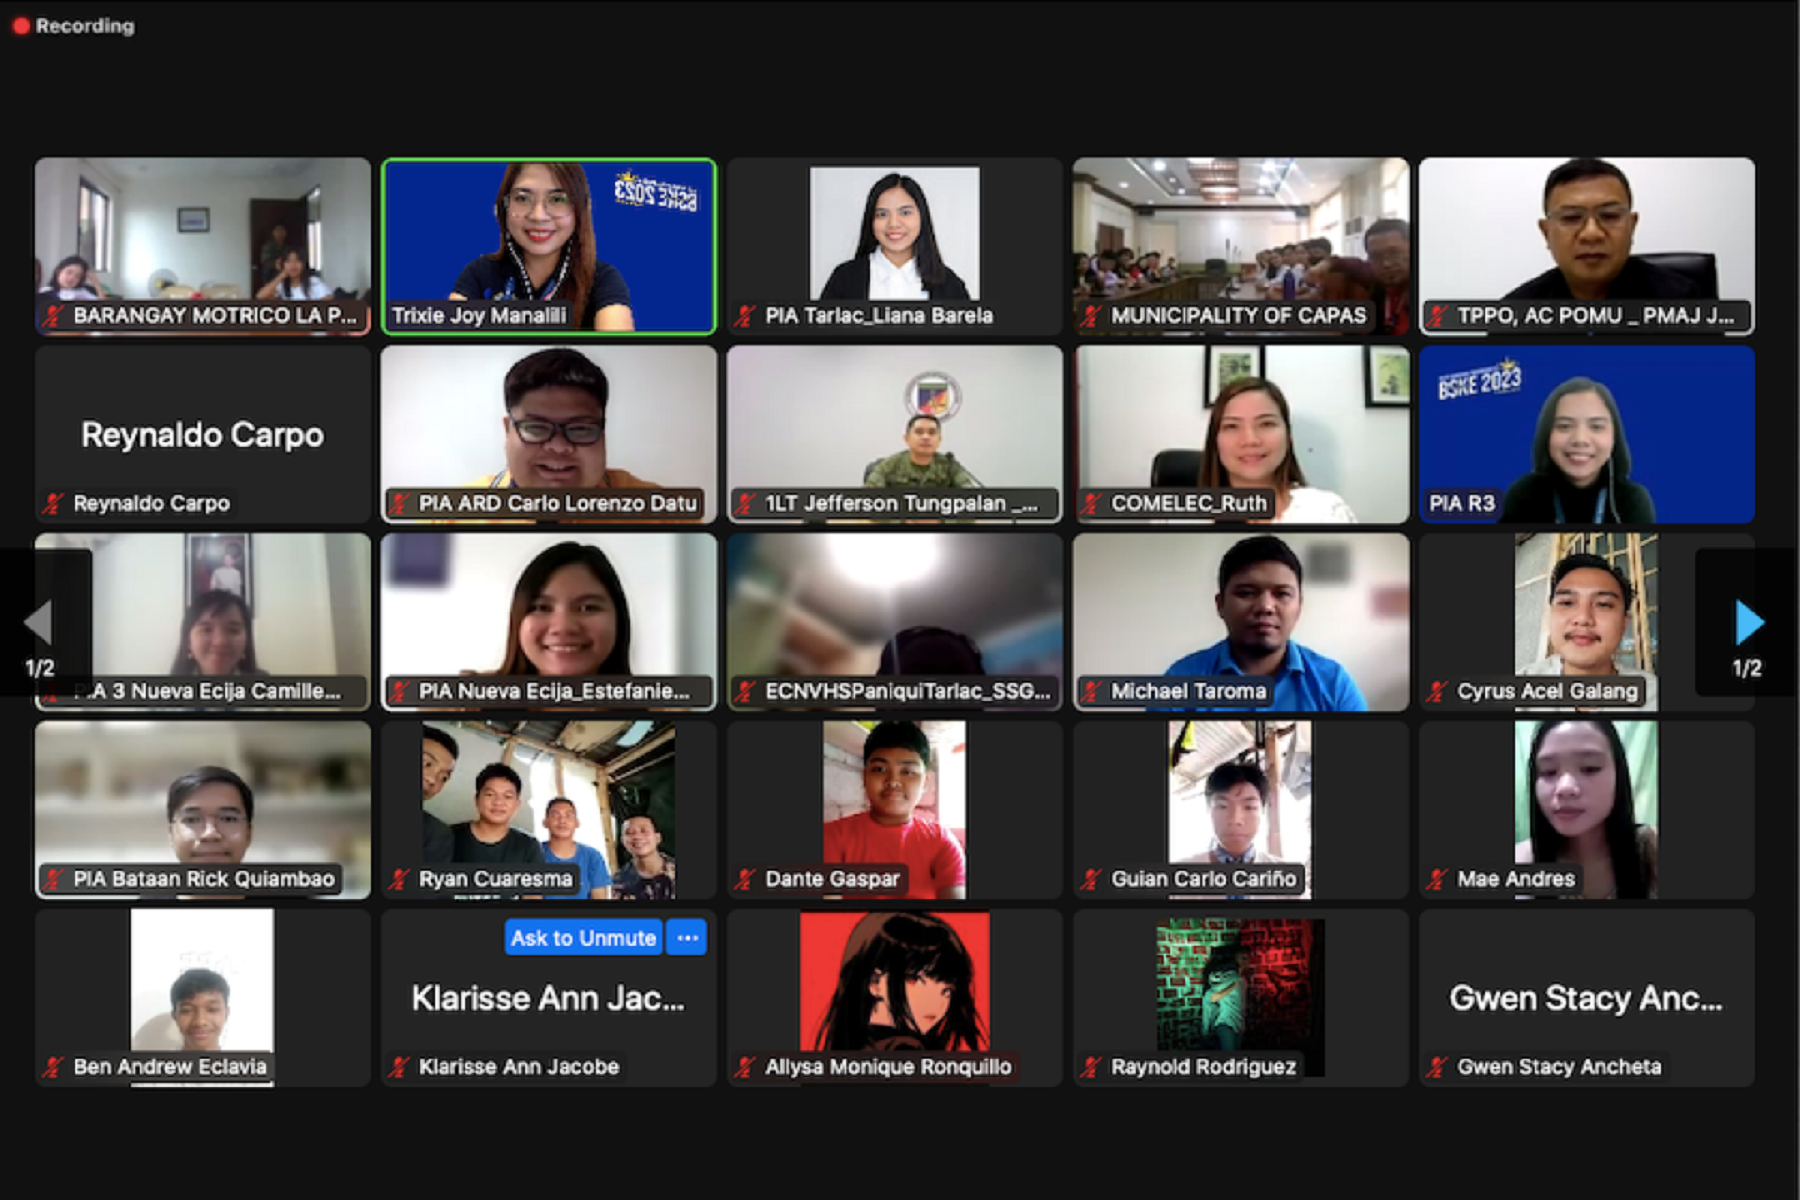
Task: Click muted mic icon of 1LT Jefferson Tungpalan
Action: [745, 504]
